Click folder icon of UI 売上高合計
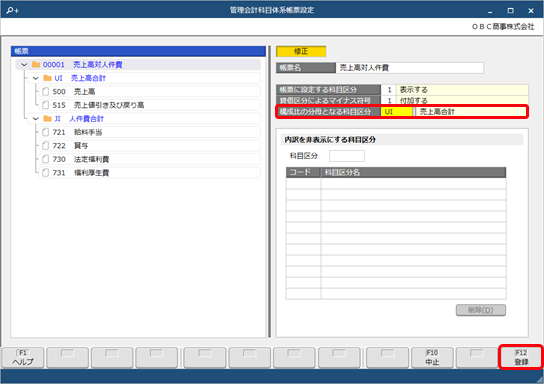The height and width of the screenshot is (384, 544). click(x=48, y=78)
